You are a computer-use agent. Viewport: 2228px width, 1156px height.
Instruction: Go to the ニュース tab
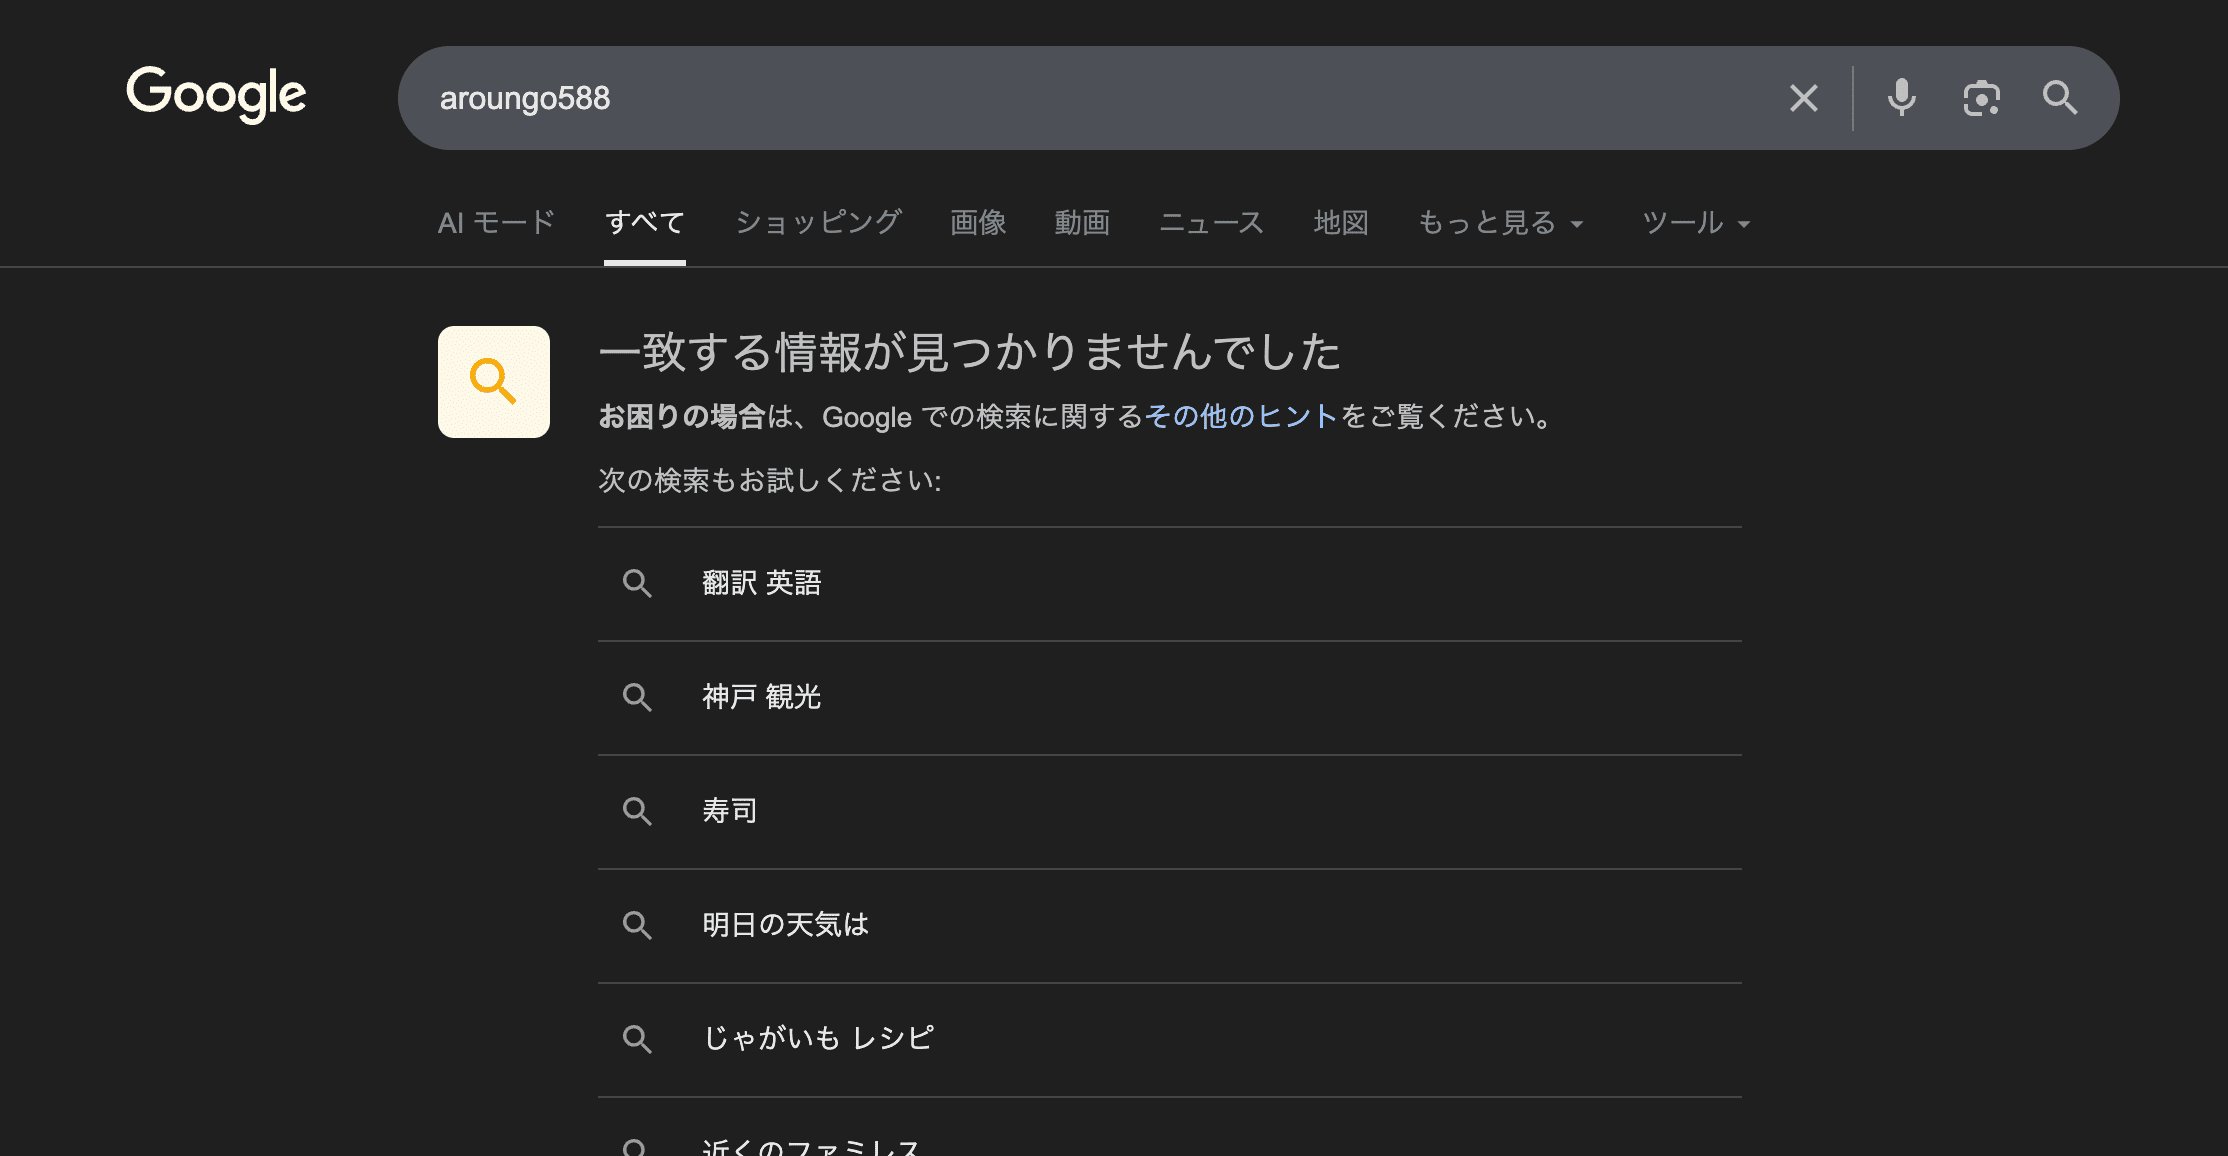[x=1211, y=222]
